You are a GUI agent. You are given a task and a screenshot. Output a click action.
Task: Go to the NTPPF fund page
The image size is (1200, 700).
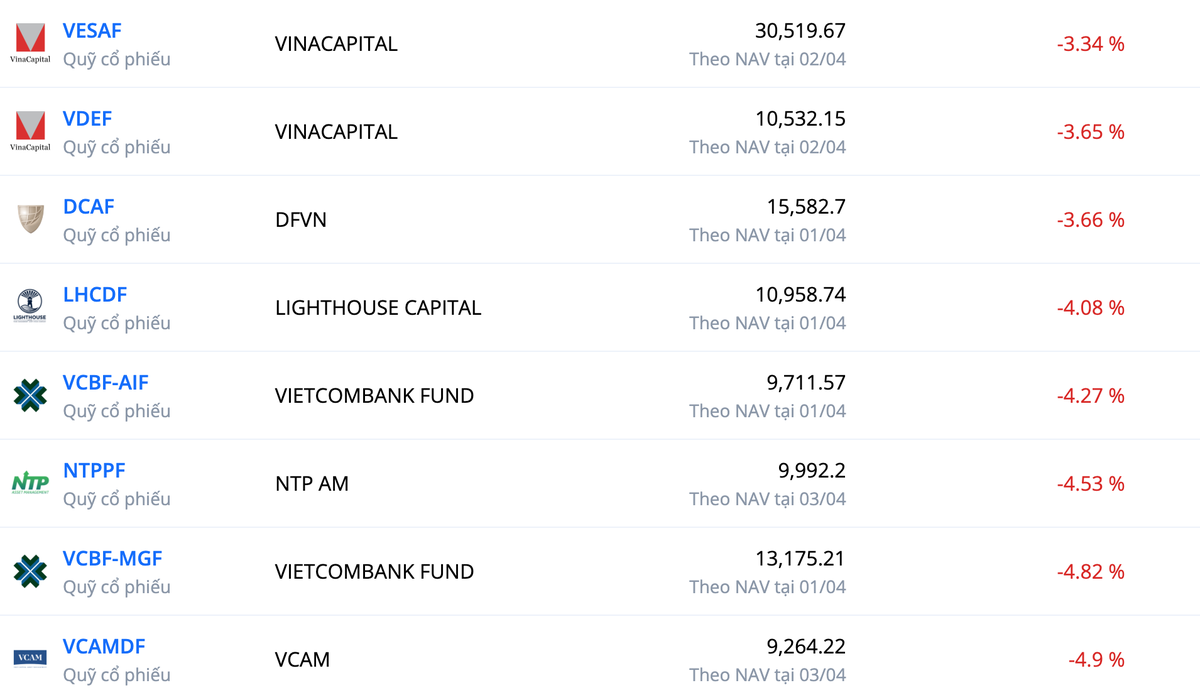click(94, 471)
